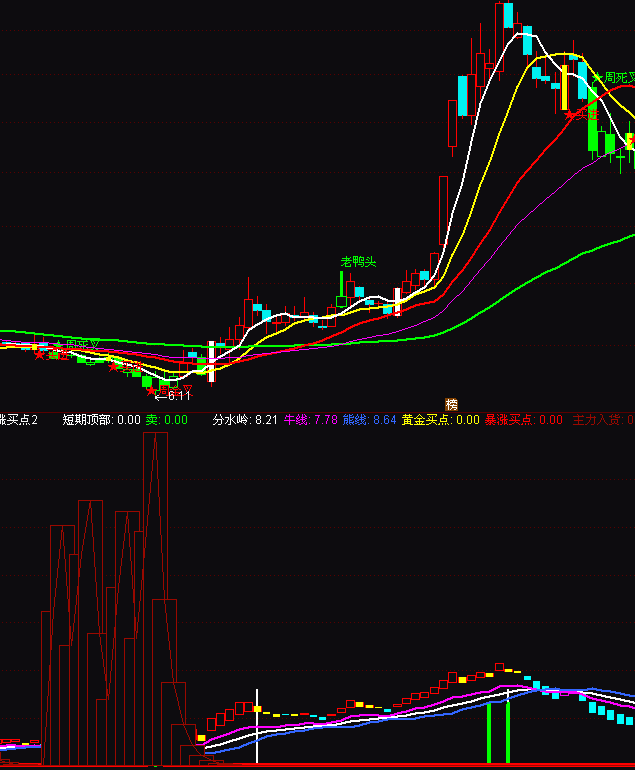635x770 pixels.
Task: Click the 榜 badge icon below chart
Action: (x=451, y=404)
